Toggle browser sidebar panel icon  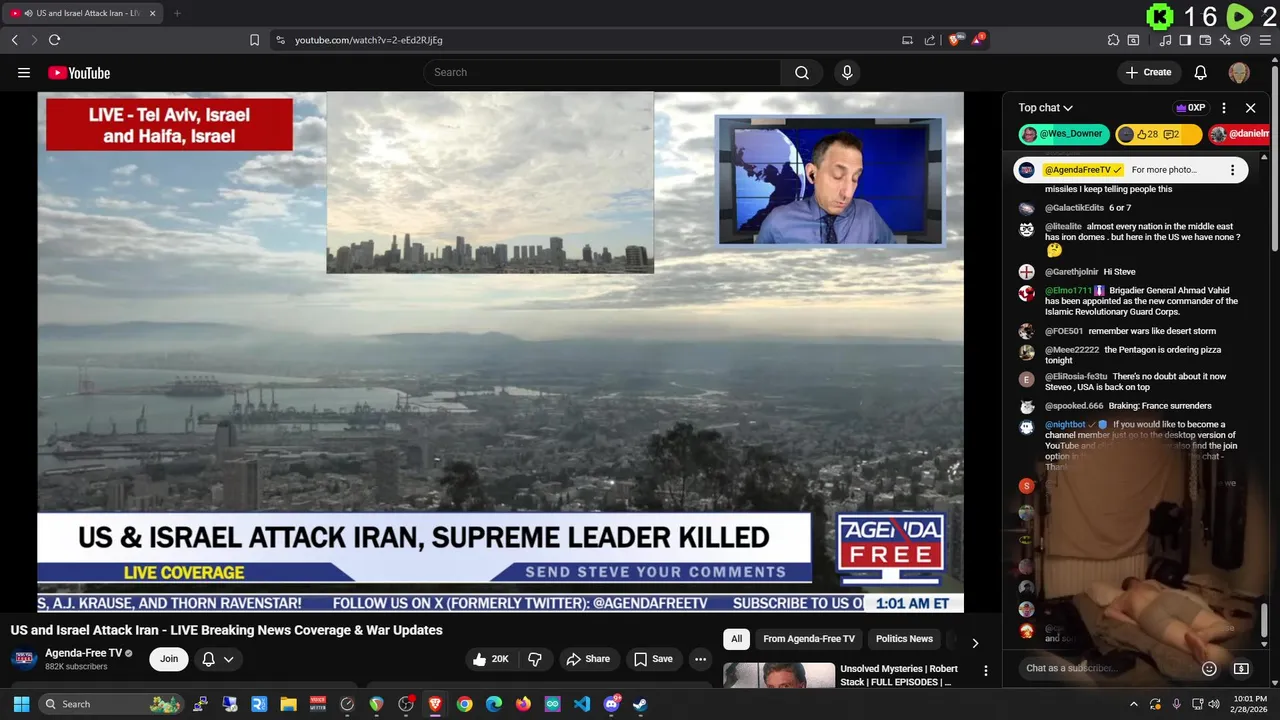(x=1185, y=40)
